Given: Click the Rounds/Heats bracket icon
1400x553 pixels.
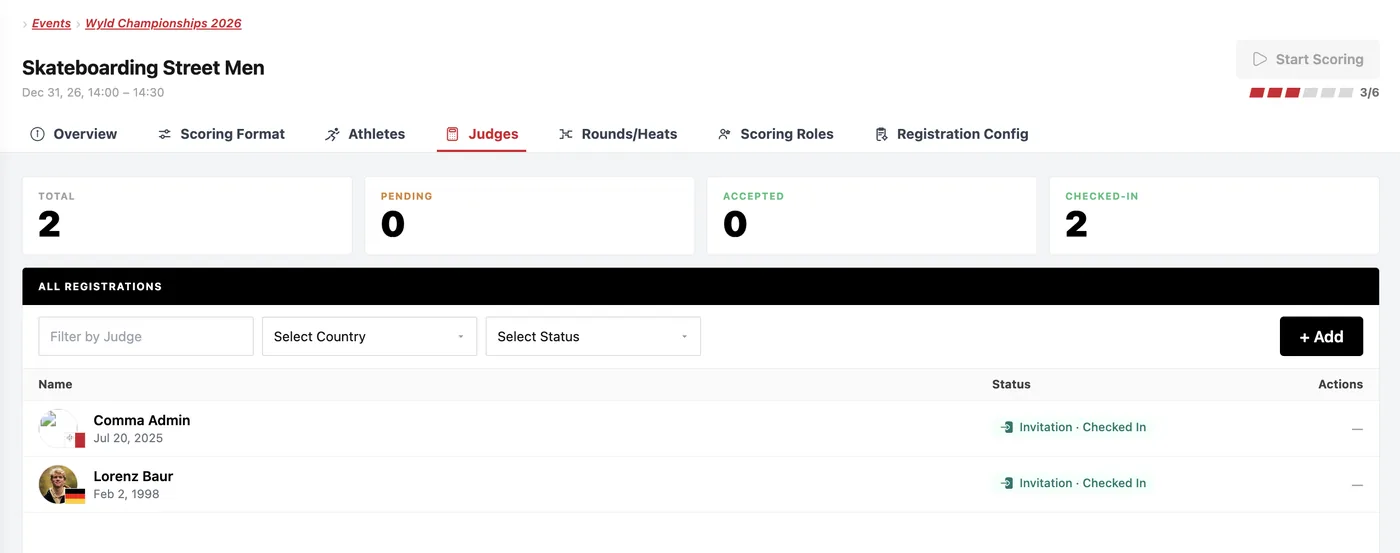Looking at the screenshot, I should click(566, 134).
